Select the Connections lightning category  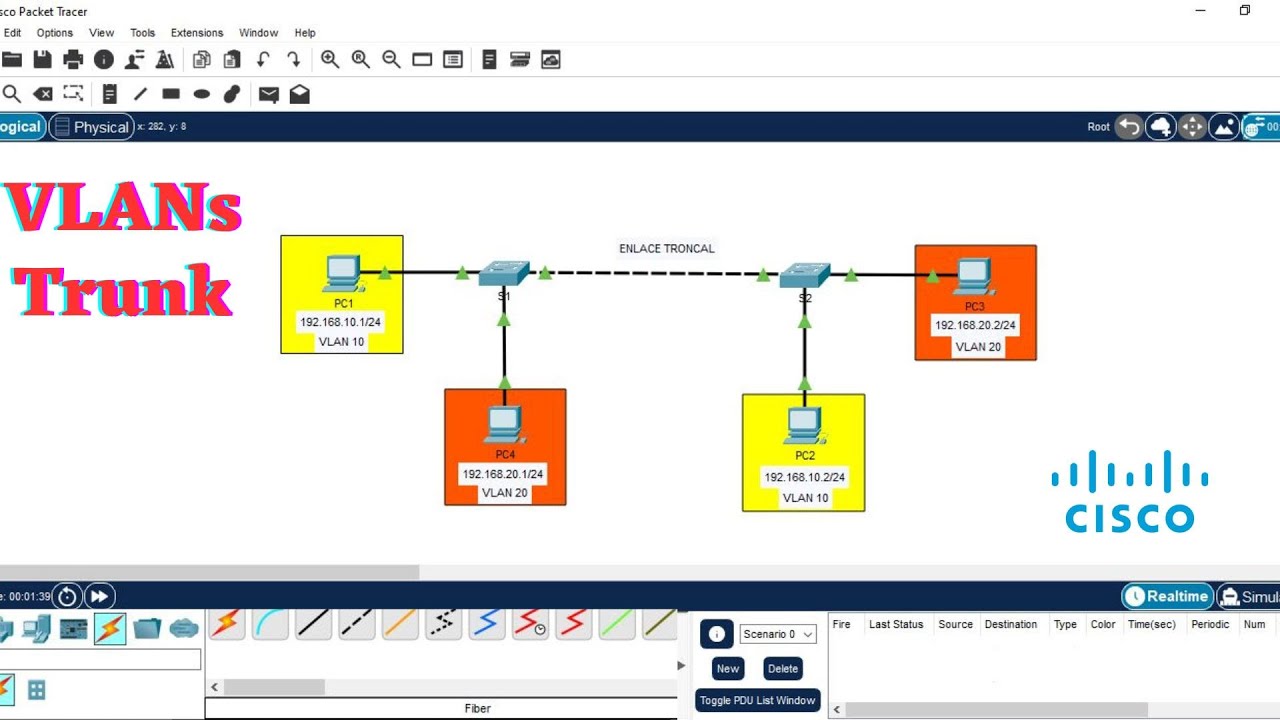click(x=110, y=629)
